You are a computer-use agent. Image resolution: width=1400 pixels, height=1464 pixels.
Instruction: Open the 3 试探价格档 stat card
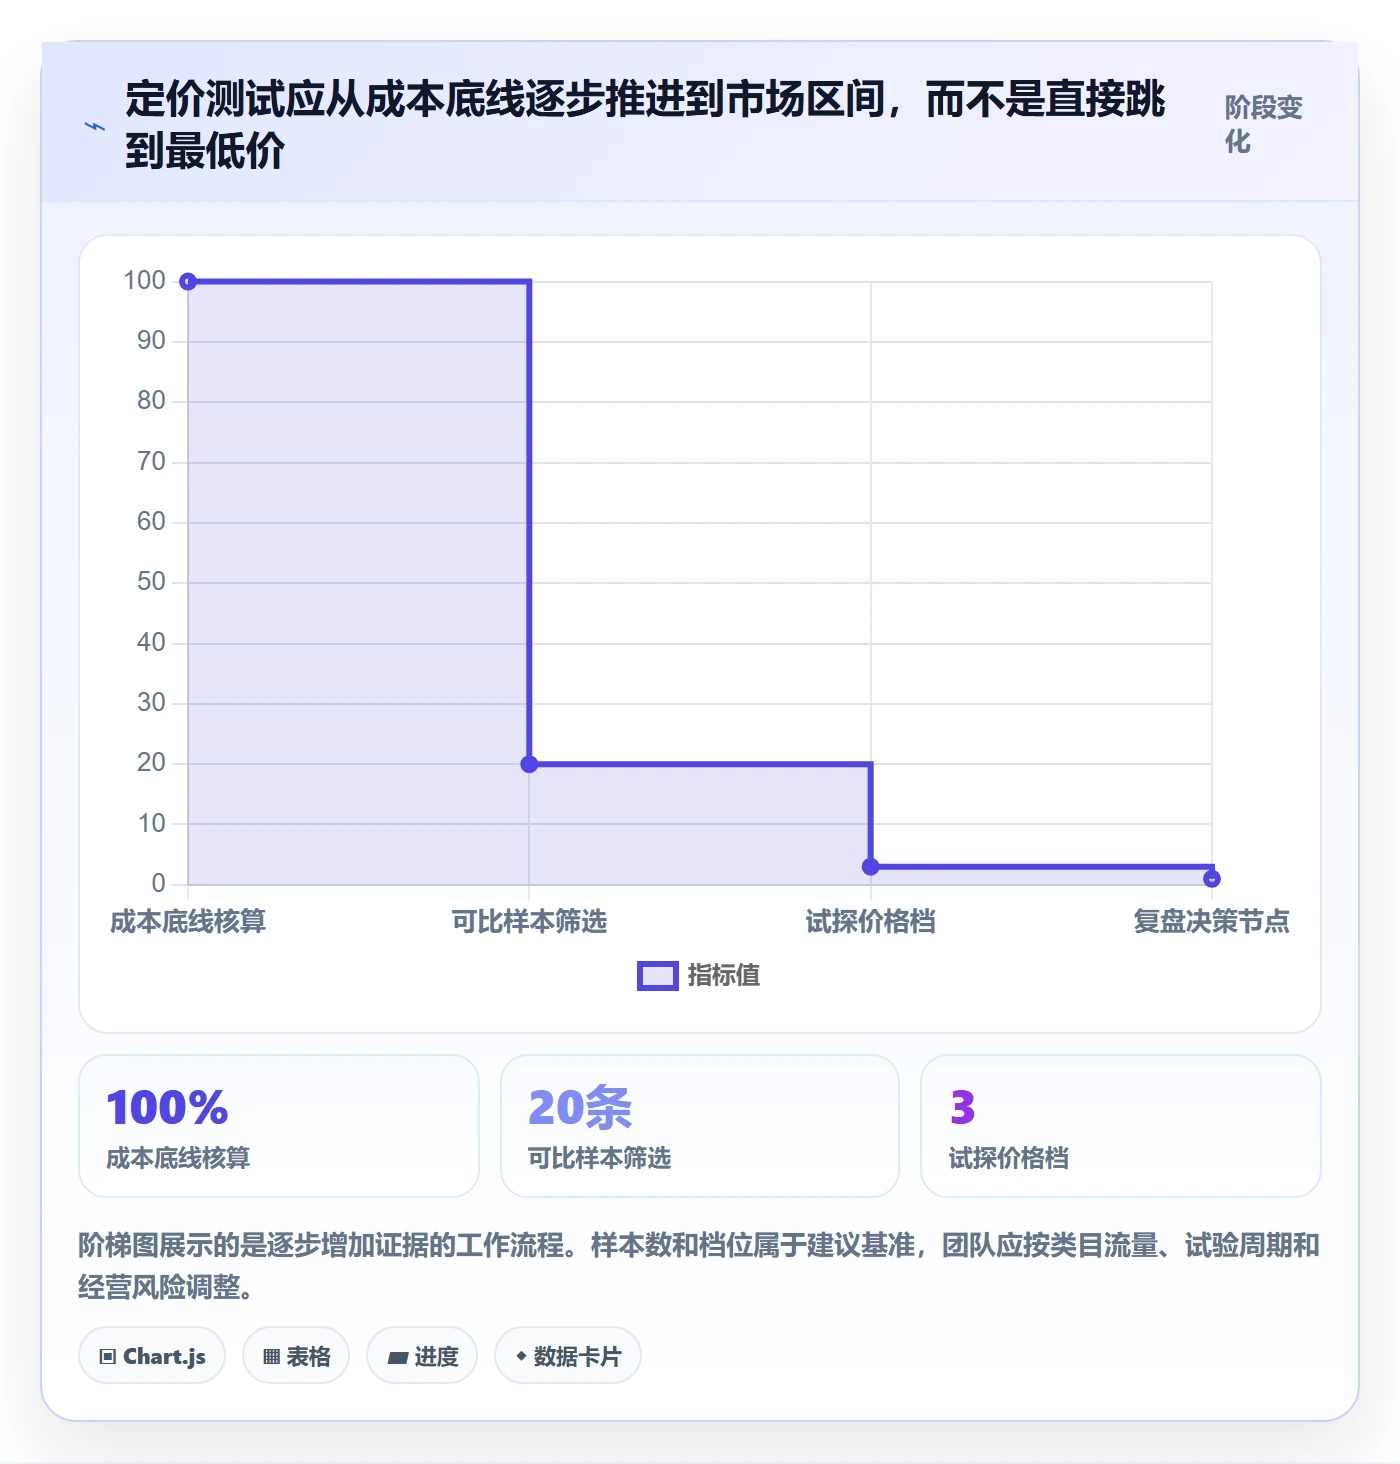click(1121, 1126)
